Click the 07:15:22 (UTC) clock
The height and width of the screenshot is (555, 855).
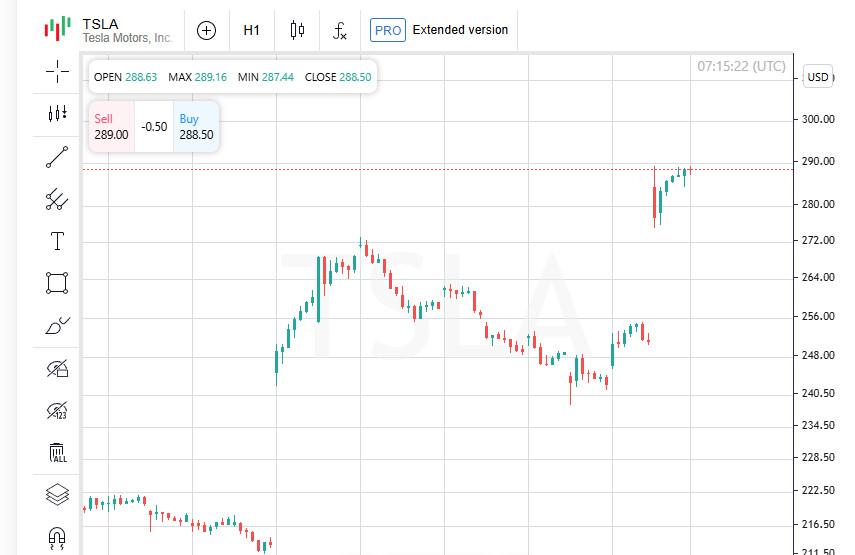742,67
